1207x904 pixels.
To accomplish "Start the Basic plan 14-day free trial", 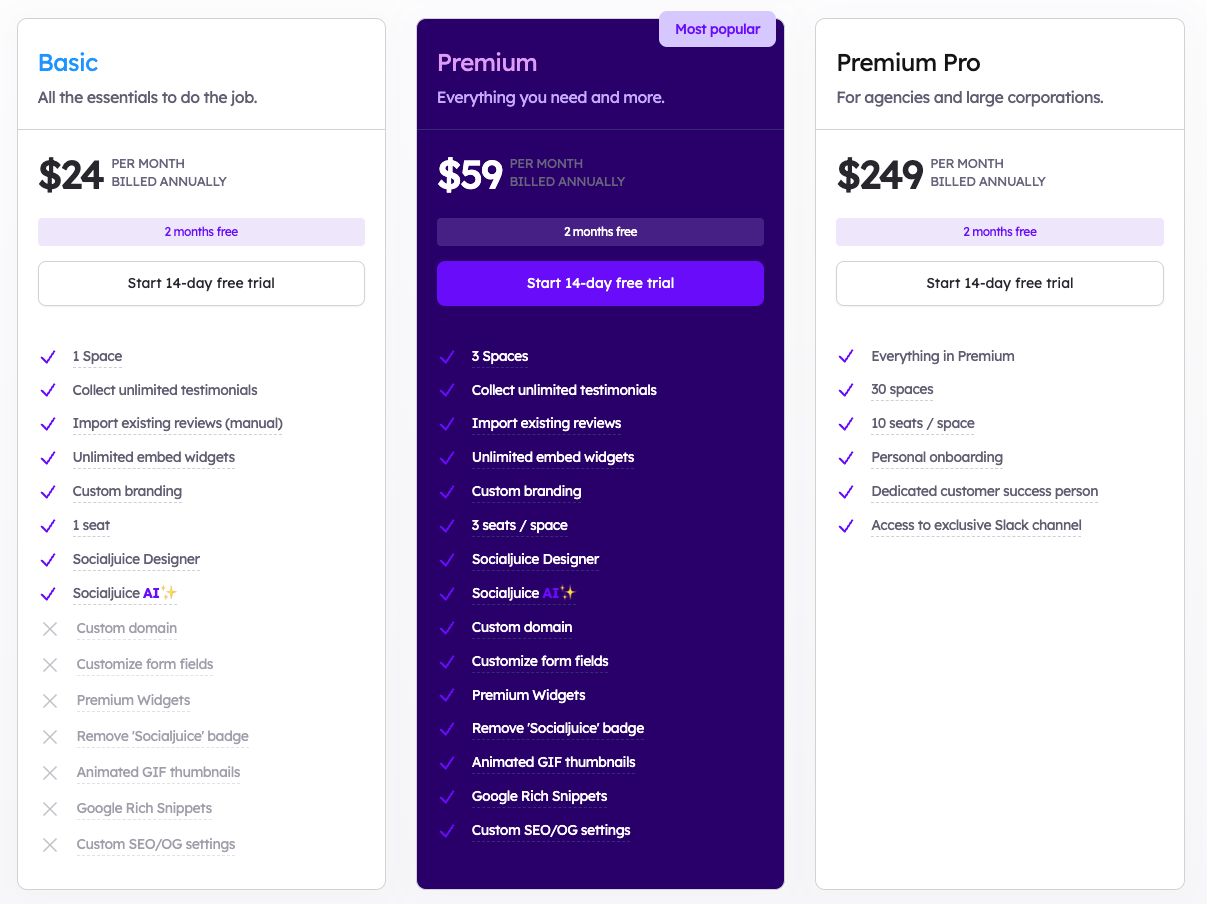I will tap(201, 283).
